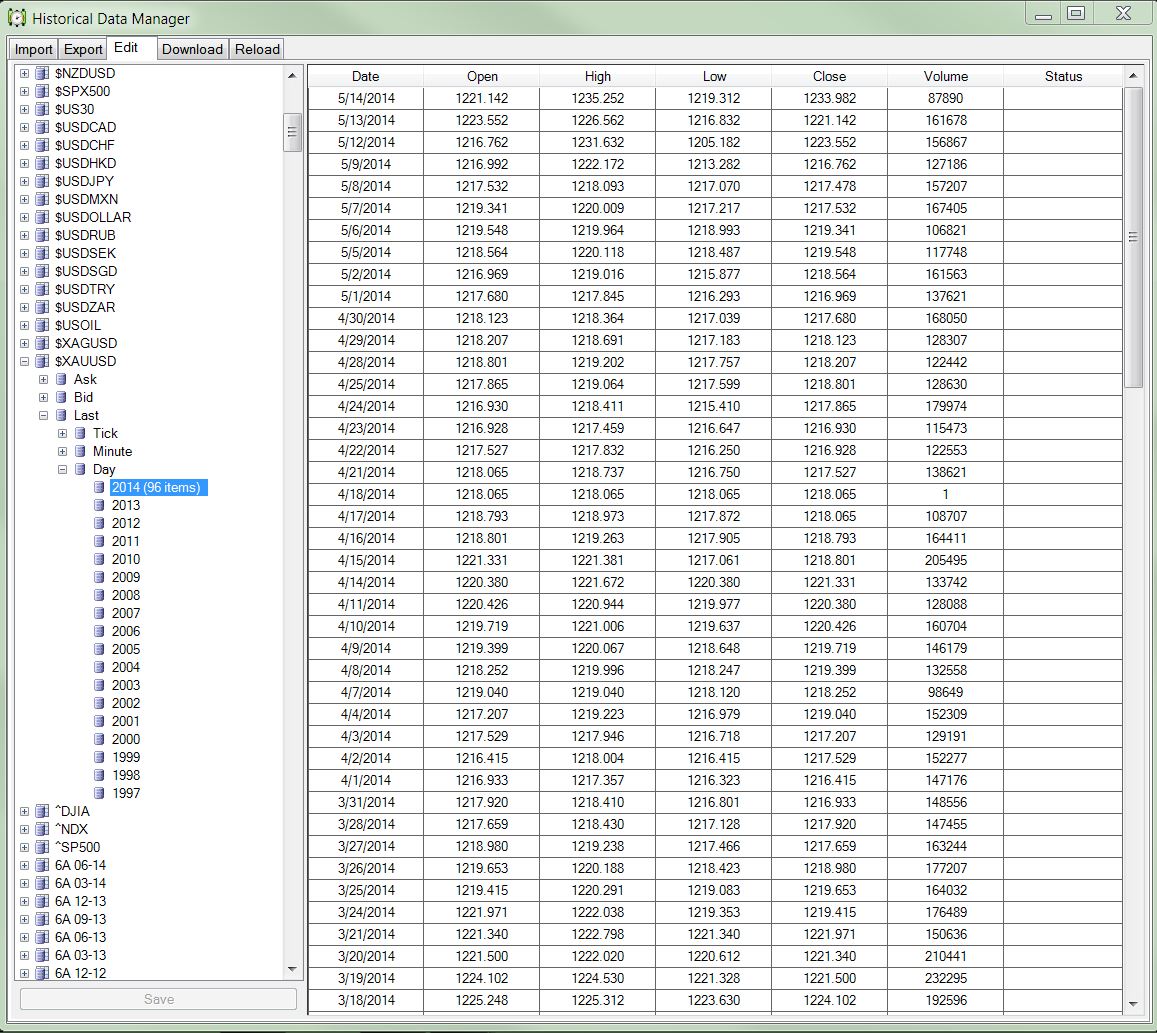Click the data grid scroll-down arrow

tap(1133, 1003)
